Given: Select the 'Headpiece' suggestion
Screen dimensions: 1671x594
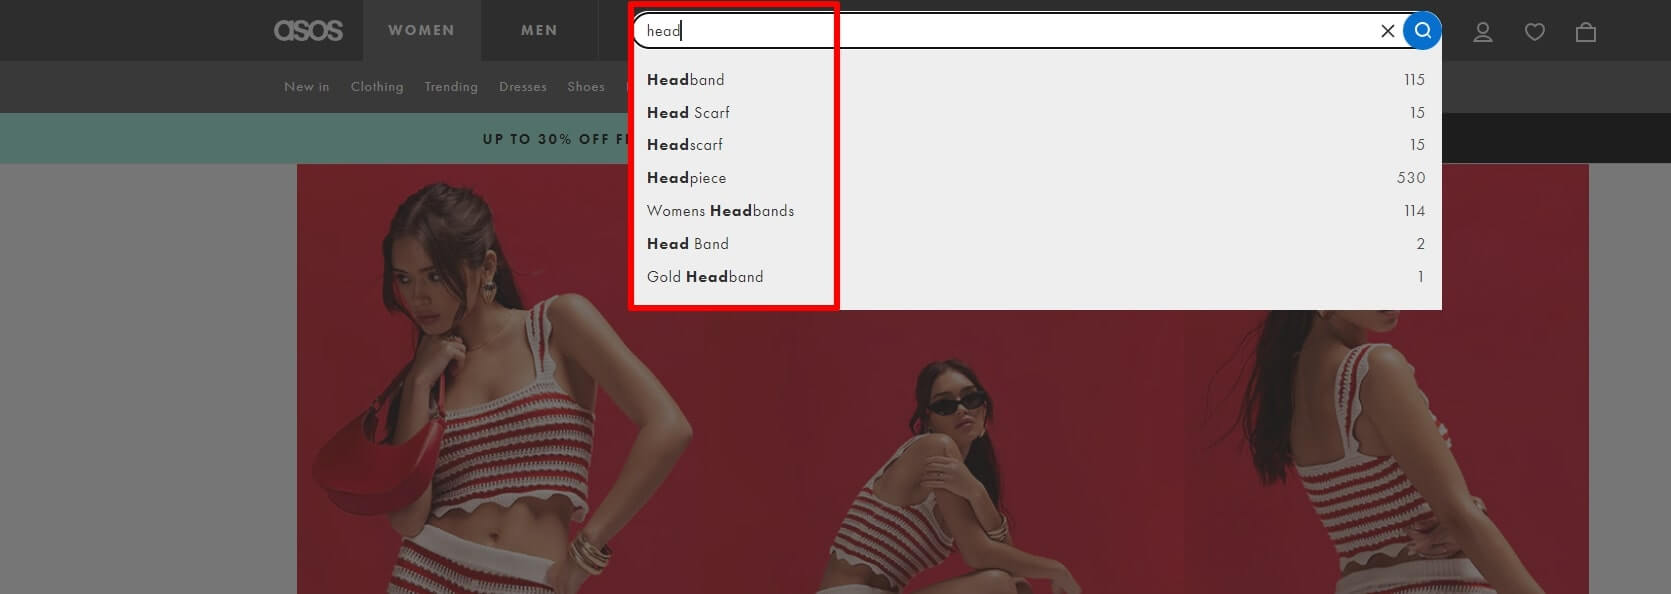Looking at the screenshot, I should coord(1035,178).
